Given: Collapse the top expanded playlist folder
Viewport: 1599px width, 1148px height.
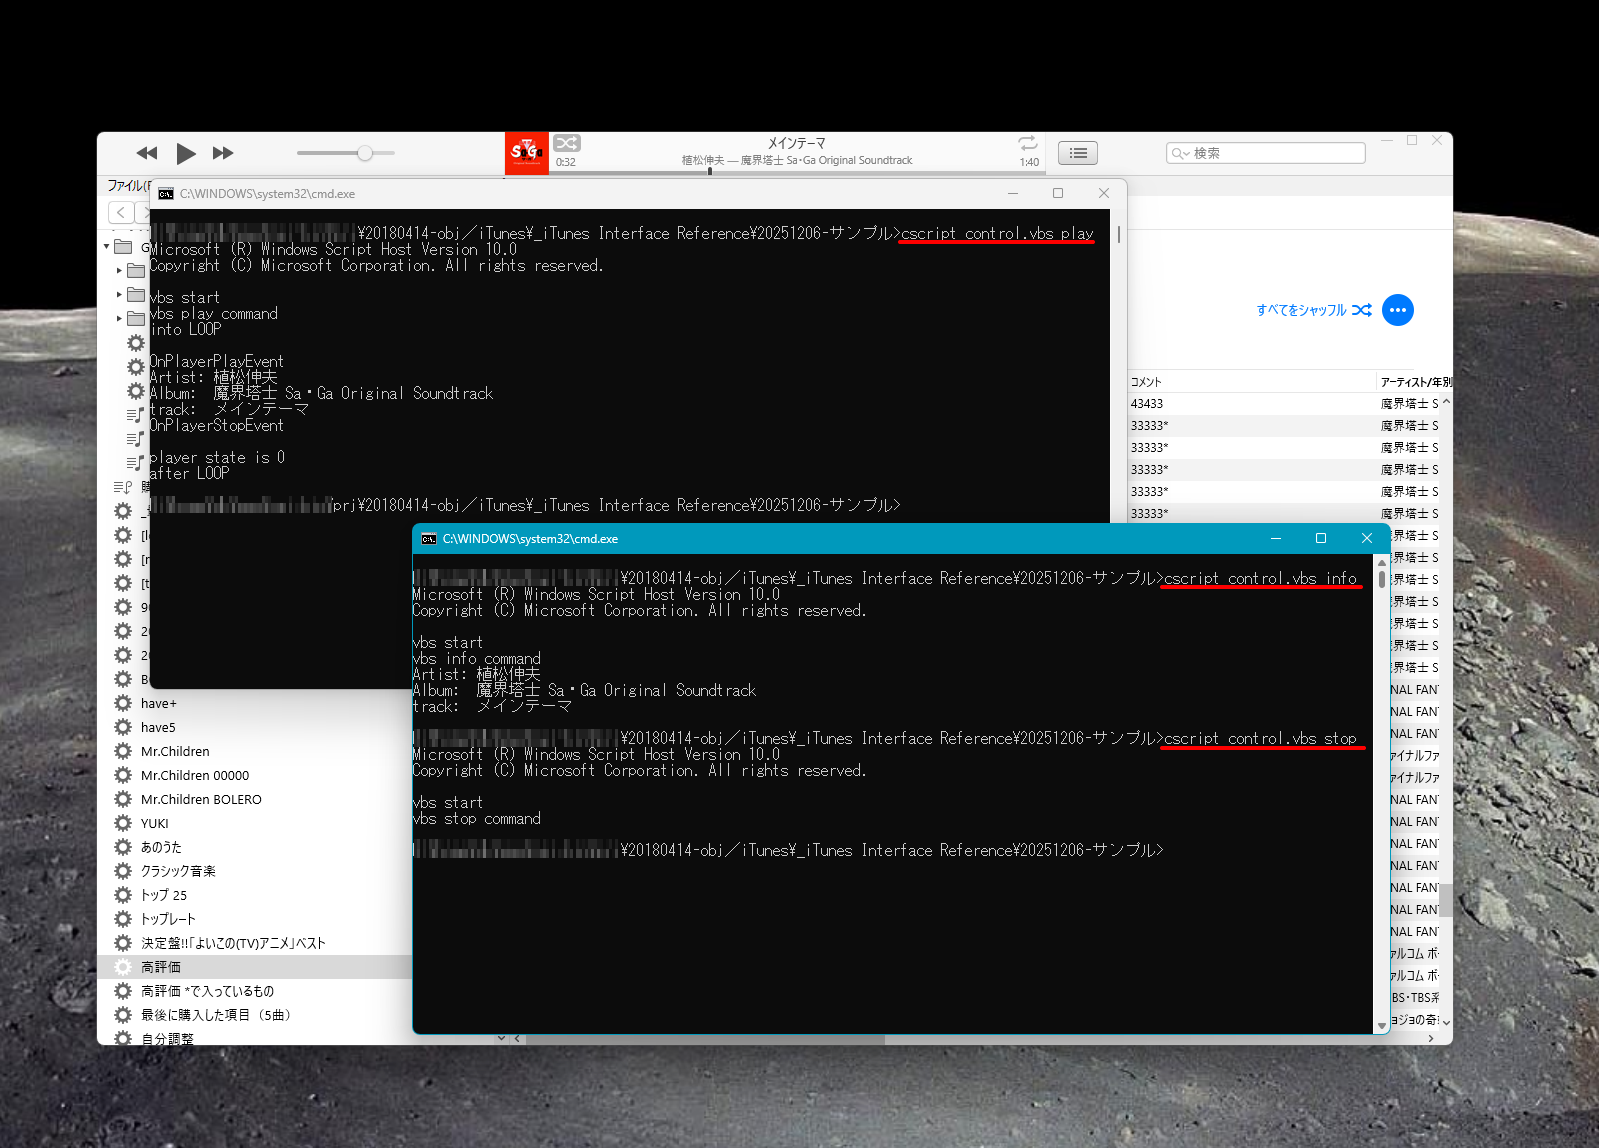Looking at the screenshot, I should click(107, 247).
